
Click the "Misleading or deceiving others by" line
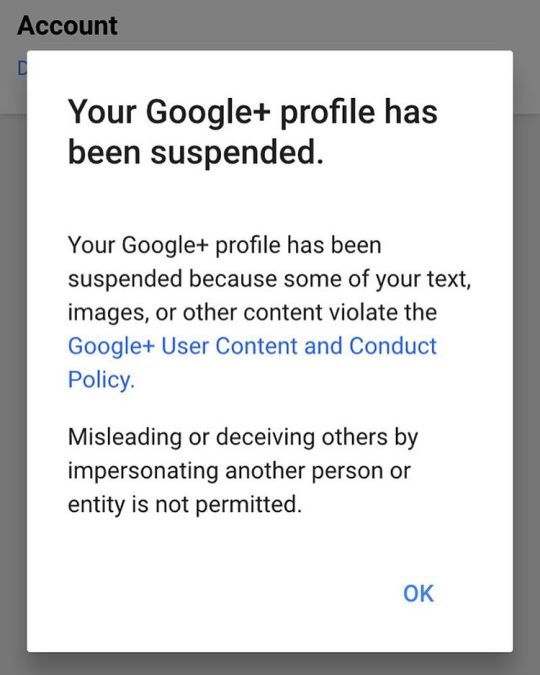coord(243,437)
